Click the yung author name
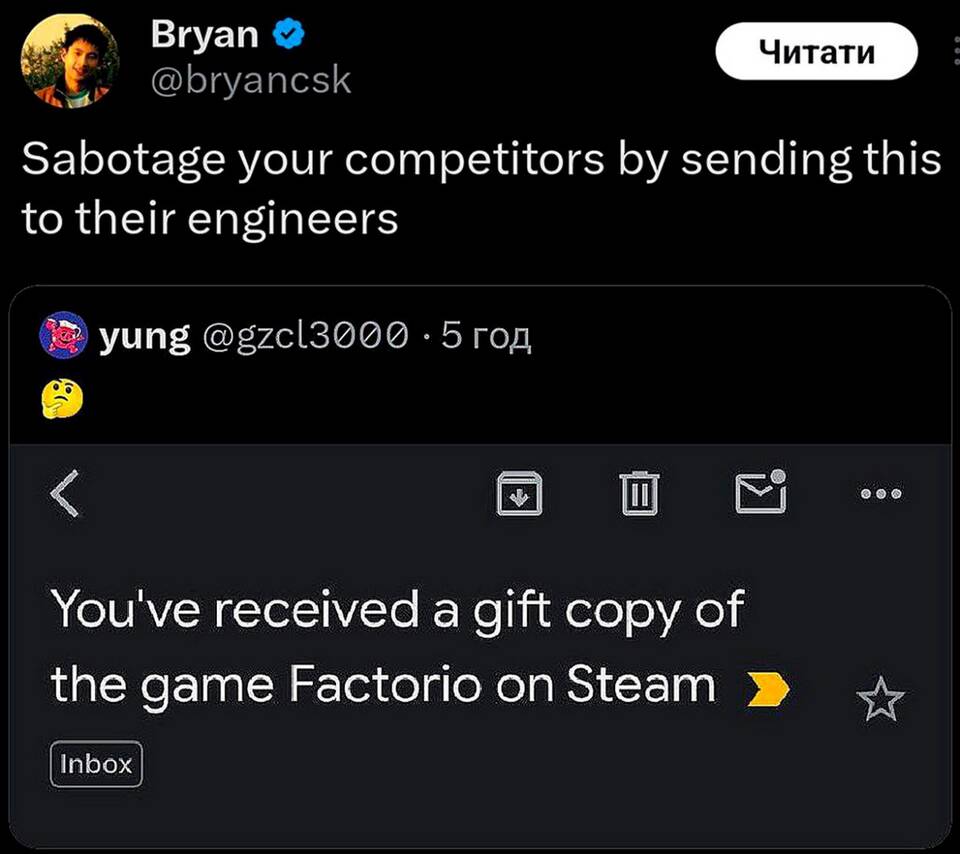This screenshot has width=960, height=854. tap(145, 338)
